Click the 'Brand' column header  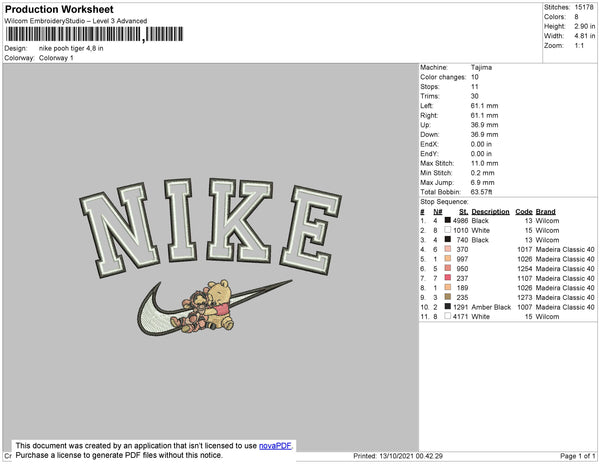(546, 212)
